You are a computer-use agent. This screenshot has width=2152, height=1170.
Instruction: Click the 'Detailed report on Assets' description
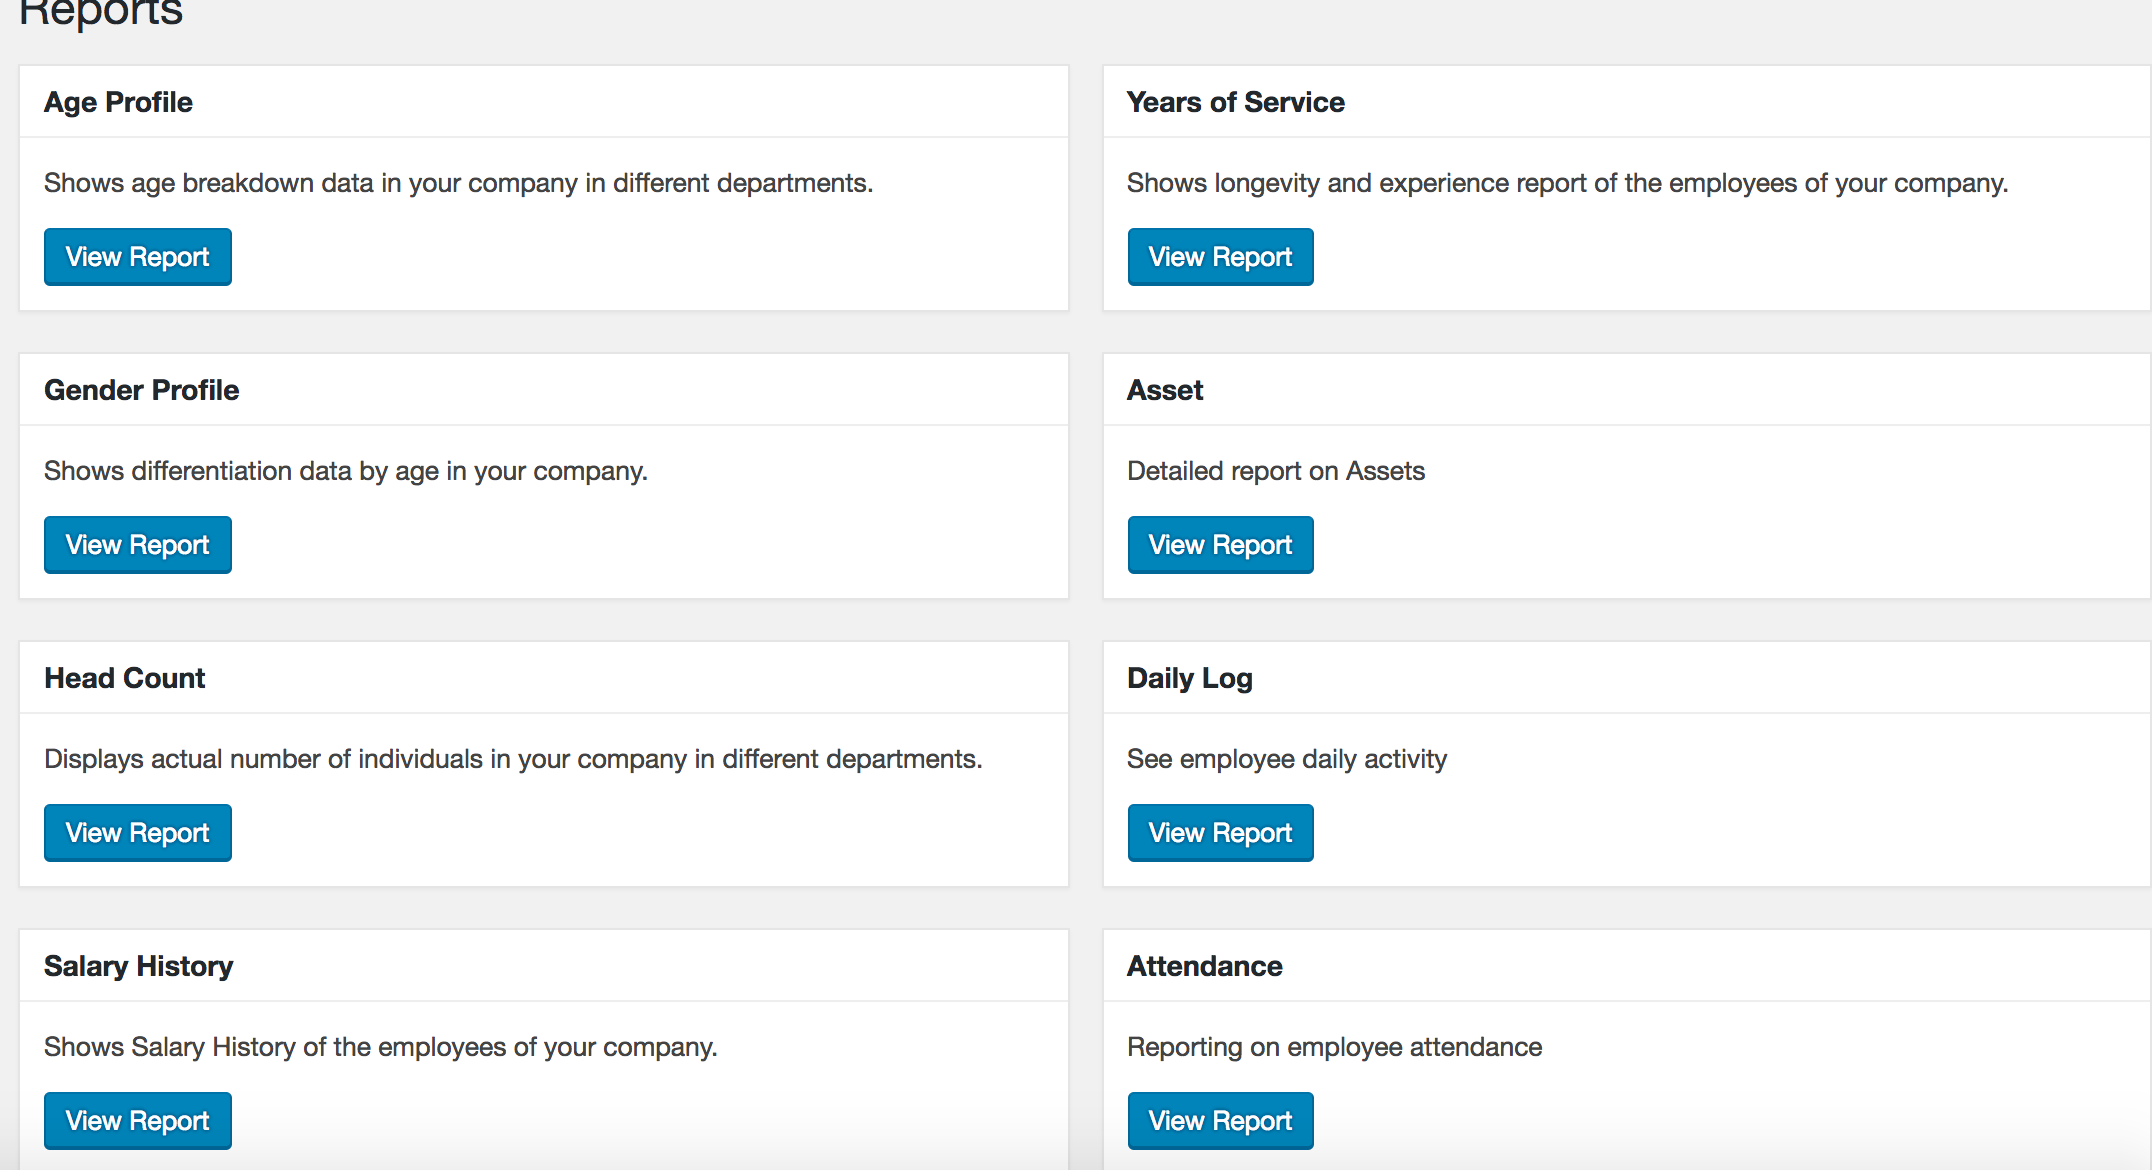[x=1275, y=471]
